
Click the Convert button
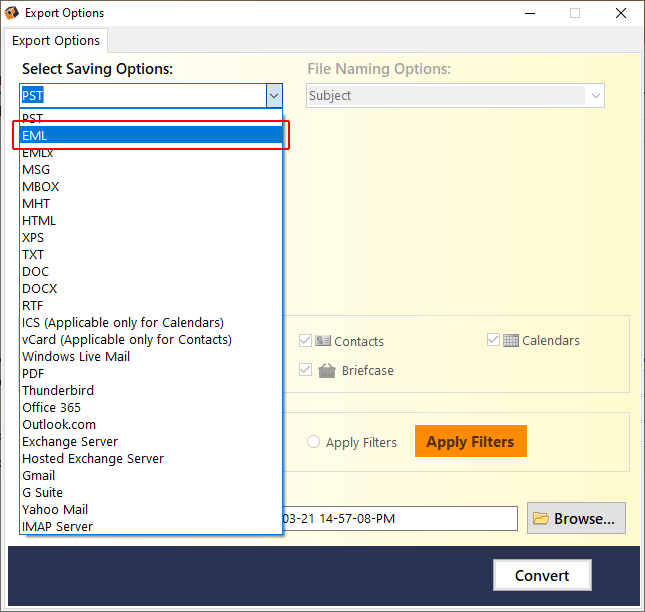click(x=542, y=575)
